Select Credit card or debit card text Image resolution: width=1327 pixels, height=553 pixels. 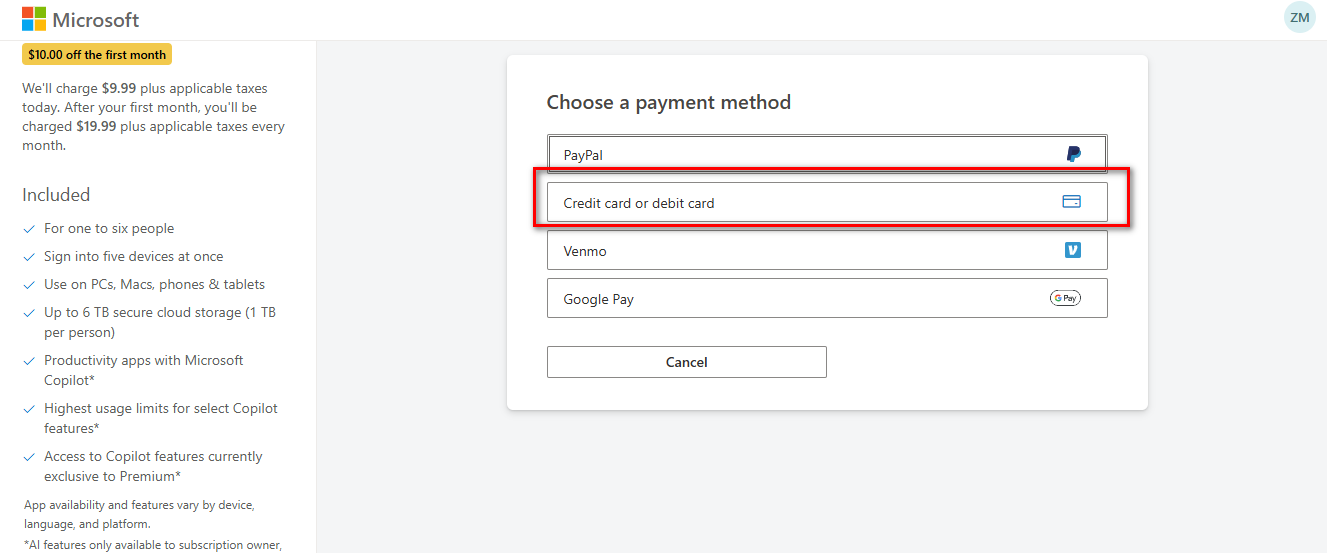click(639, 203)
